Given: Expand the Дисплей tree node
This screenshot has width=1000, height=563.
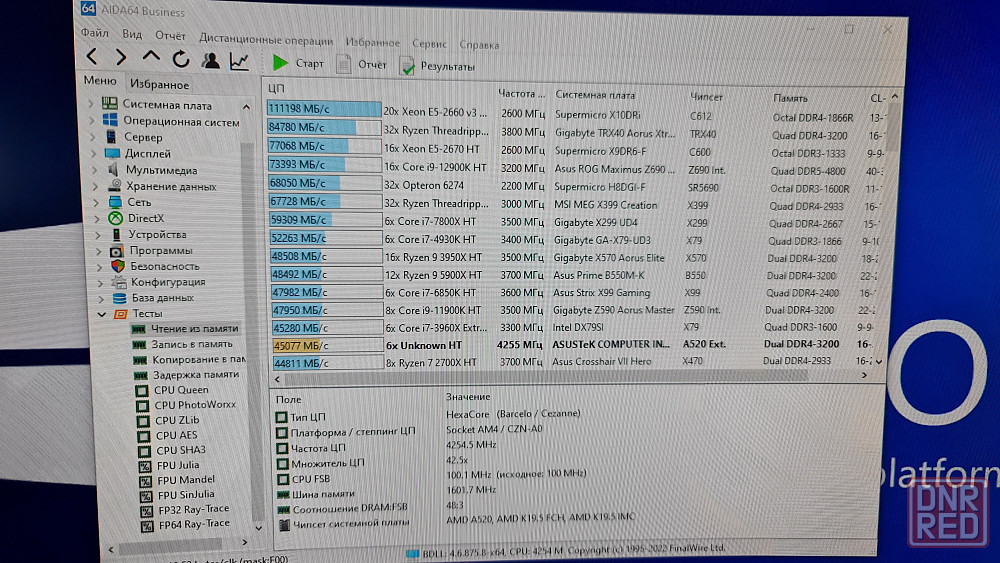Looking at the screenshot, I should [96, 154].
